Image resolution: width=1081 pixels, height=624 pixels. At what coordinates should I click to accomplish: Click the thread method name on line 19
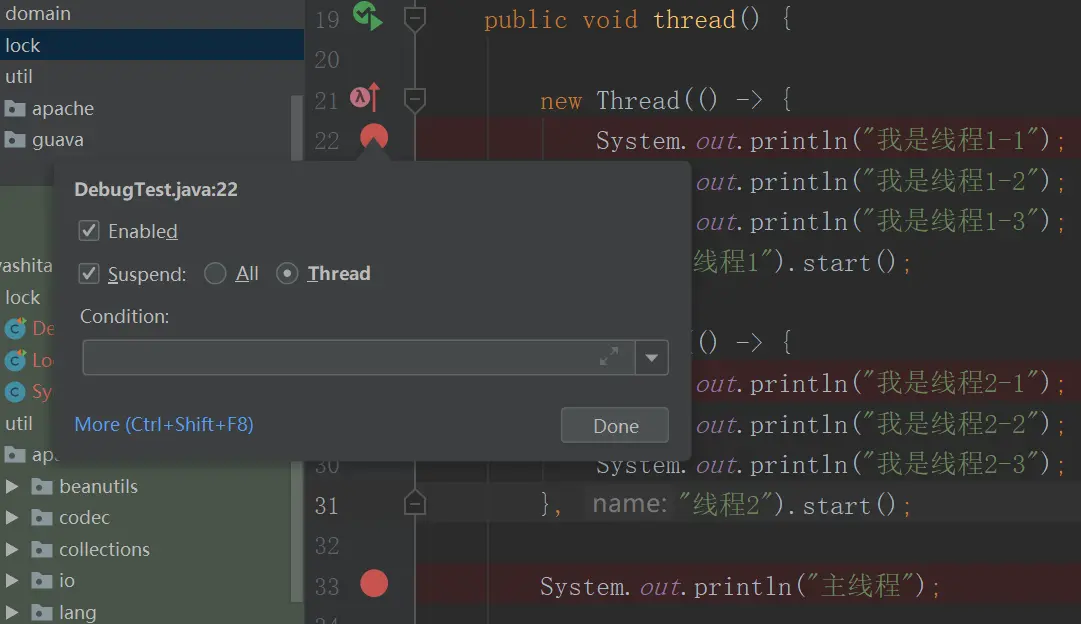coord(694,19)
